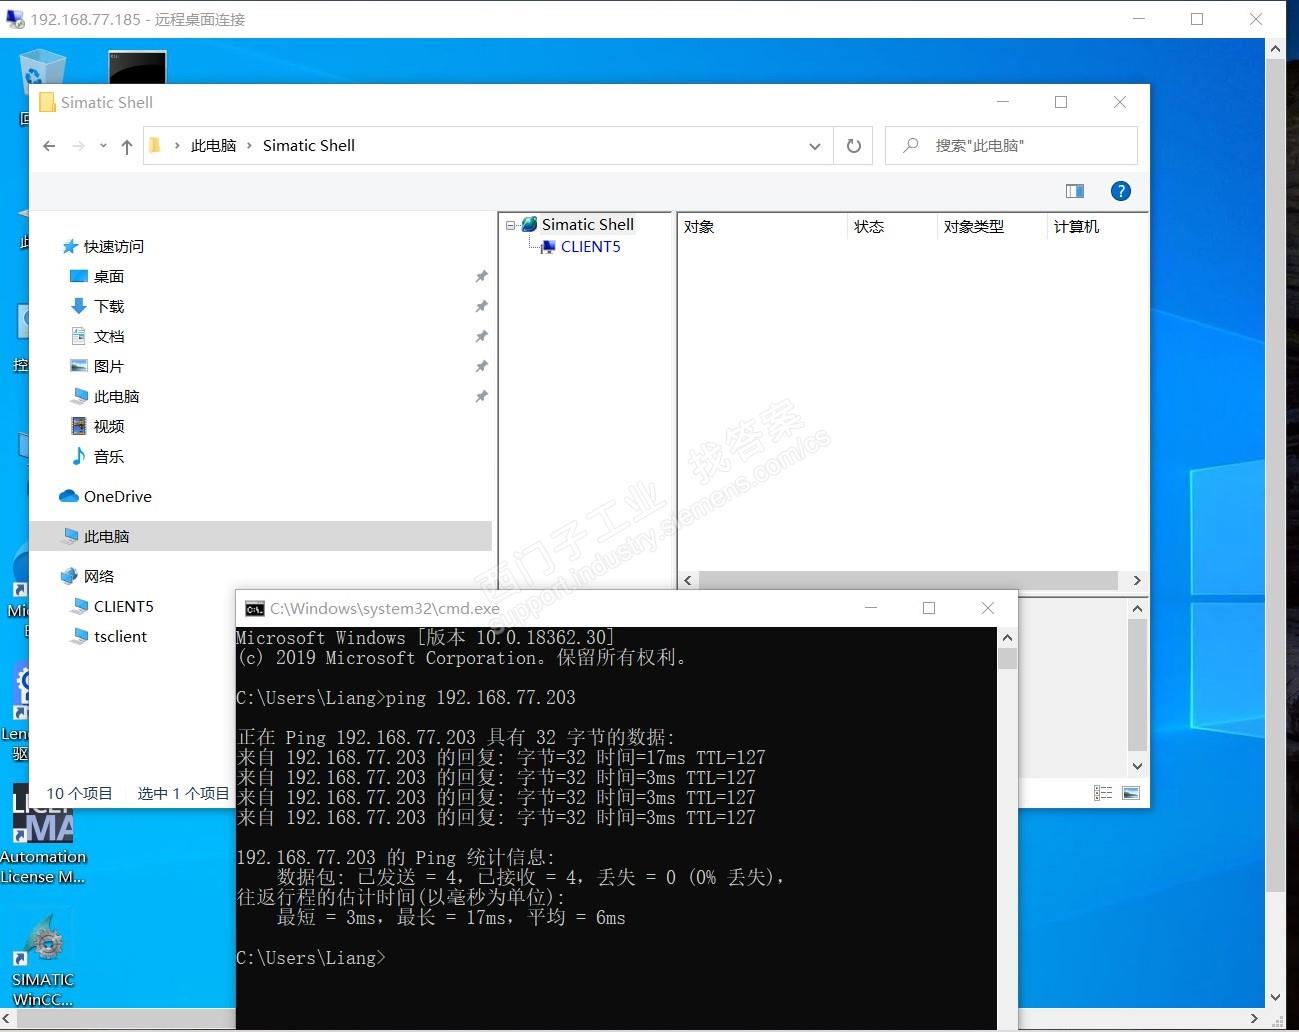Image resolution: width=1299 pixels, height=1032 pixels.
Task: Click the cmd window scrollbar up arrow
Action: point(1007,638)
